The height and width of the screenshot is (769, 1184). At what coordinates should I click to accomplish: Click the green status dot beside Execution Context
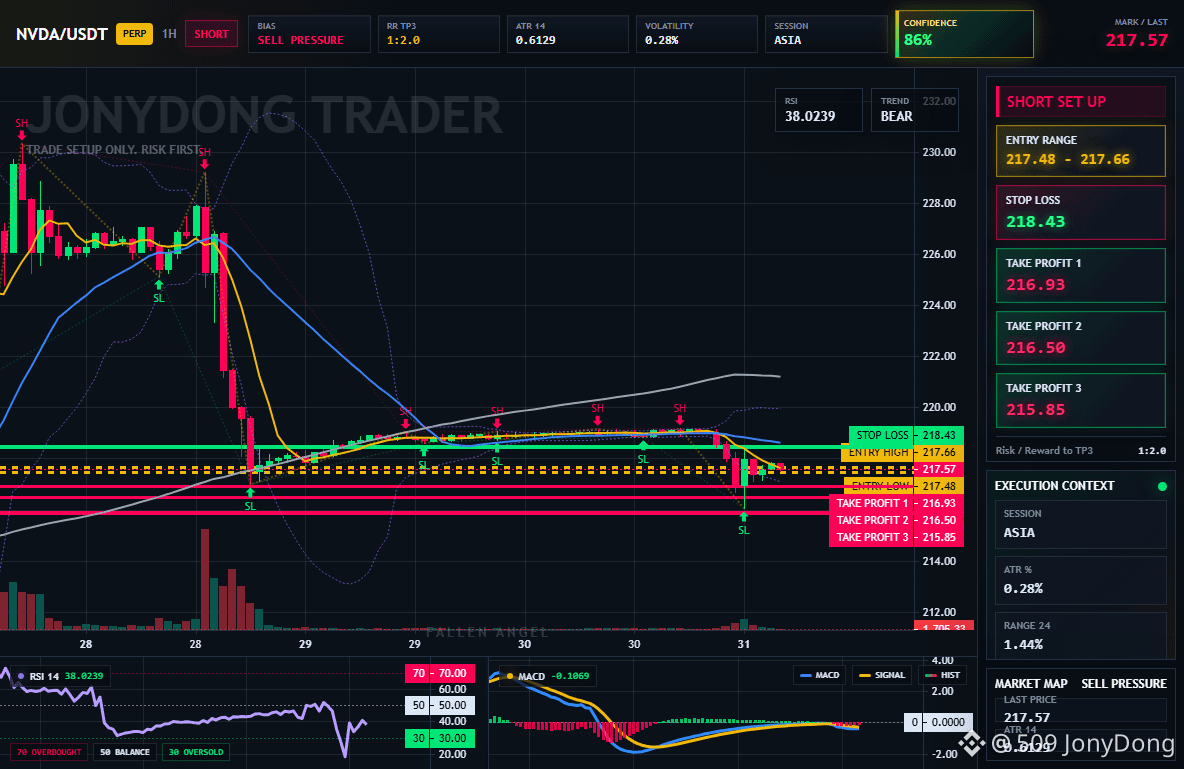click(1162, 486)
